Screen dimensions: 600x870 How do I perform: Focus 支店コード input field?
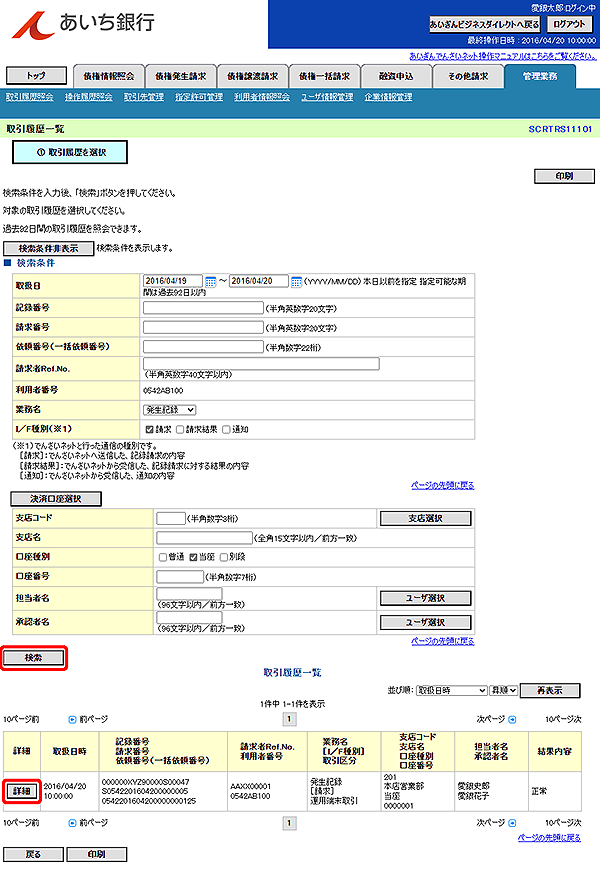tap(171, 518)
